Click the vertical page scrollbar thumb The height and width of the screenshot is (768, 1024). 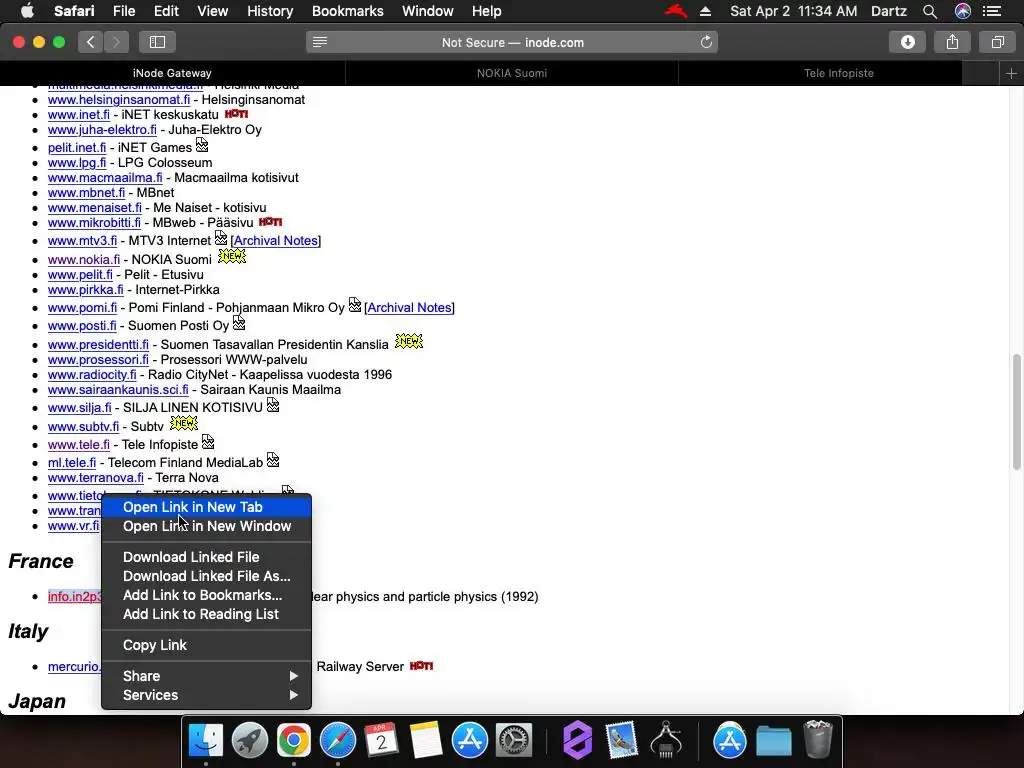(x=1016, y=411)
